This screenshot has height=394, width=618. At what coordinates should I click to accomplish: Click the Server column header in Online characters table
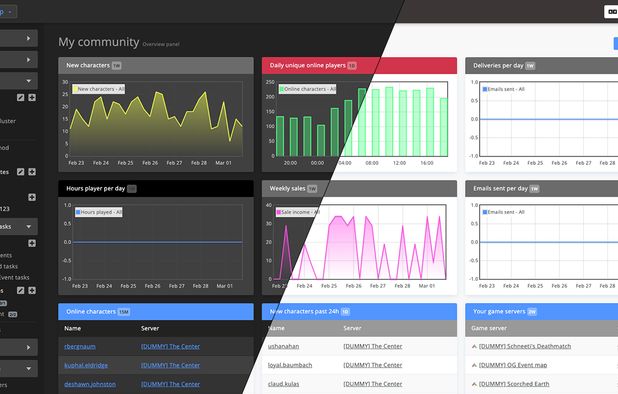click(150, 328)
